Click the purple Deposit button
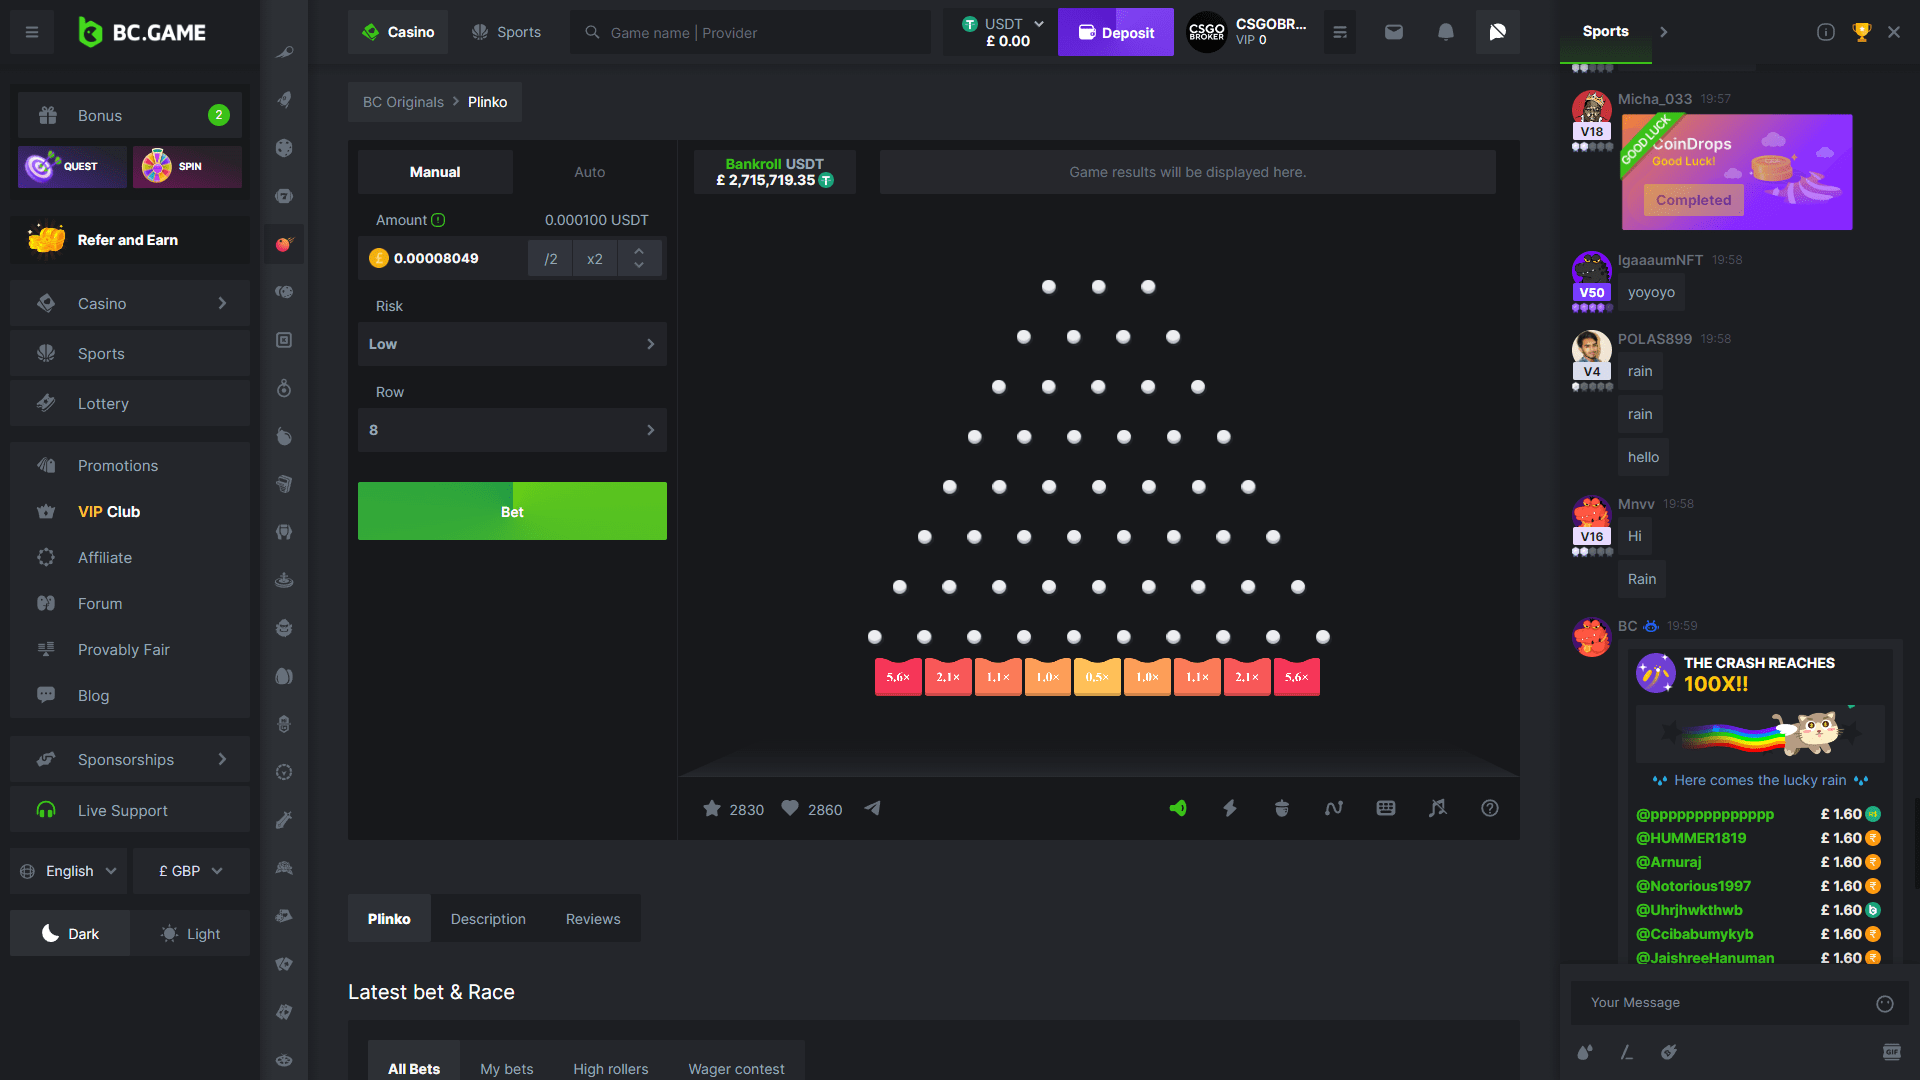Viewport: 1920px width, 1080px height. 1115,33
